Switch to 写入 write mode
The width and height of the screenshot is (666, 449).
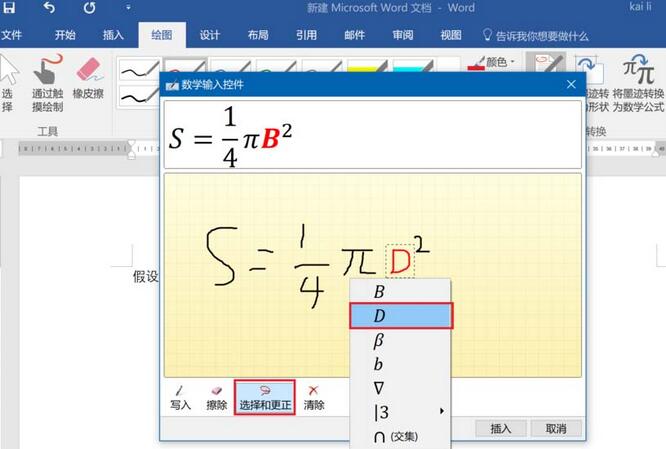coord(180,398)
